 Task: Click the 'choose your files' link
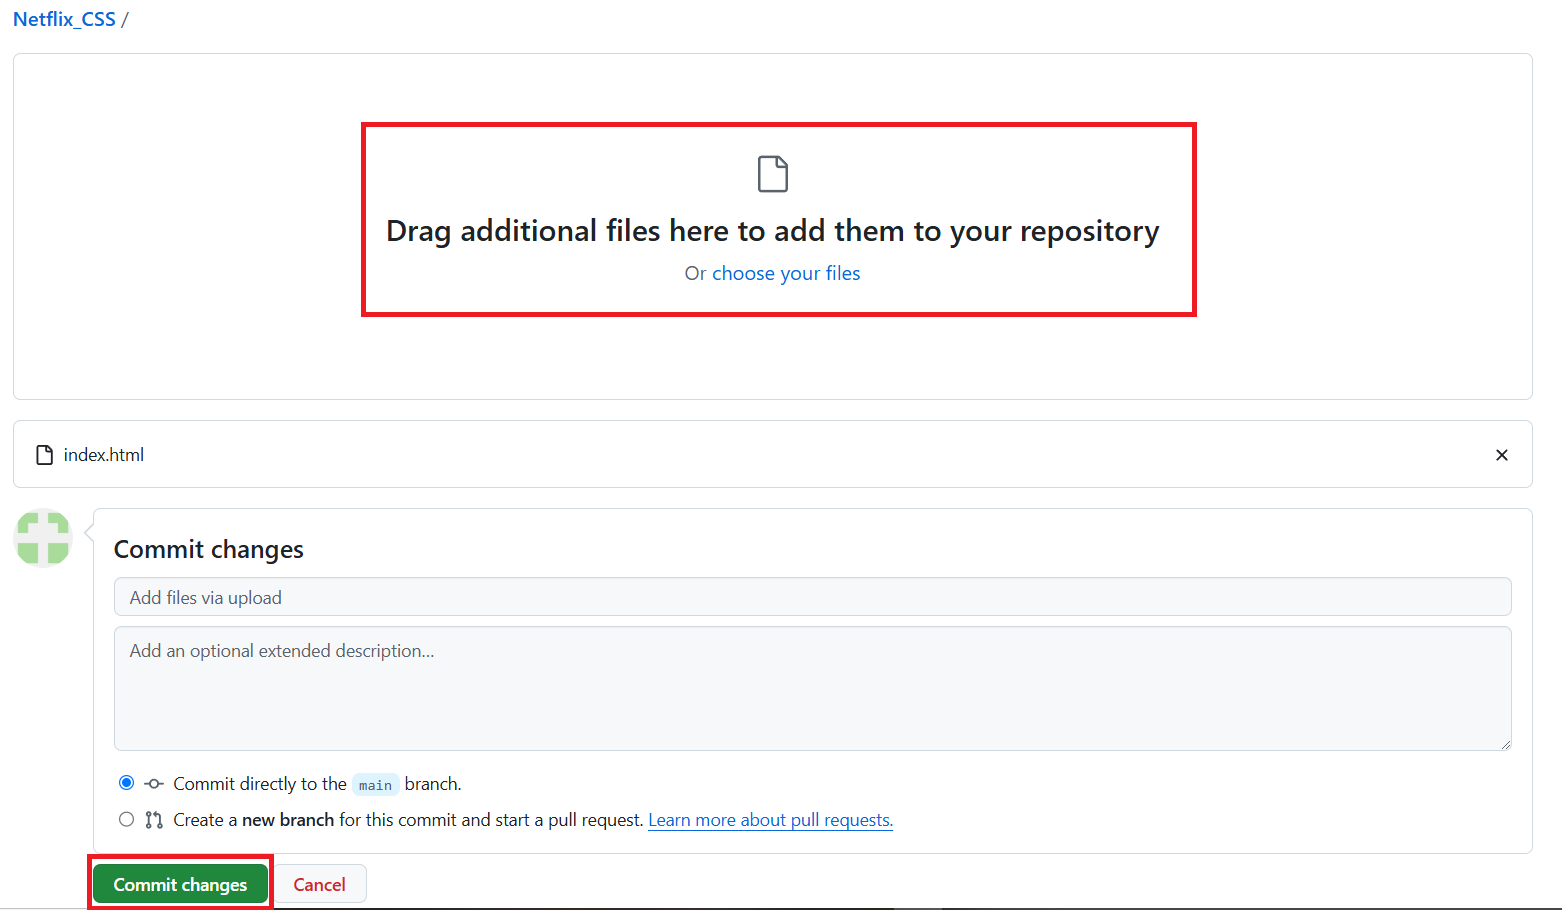click(786, 273)
